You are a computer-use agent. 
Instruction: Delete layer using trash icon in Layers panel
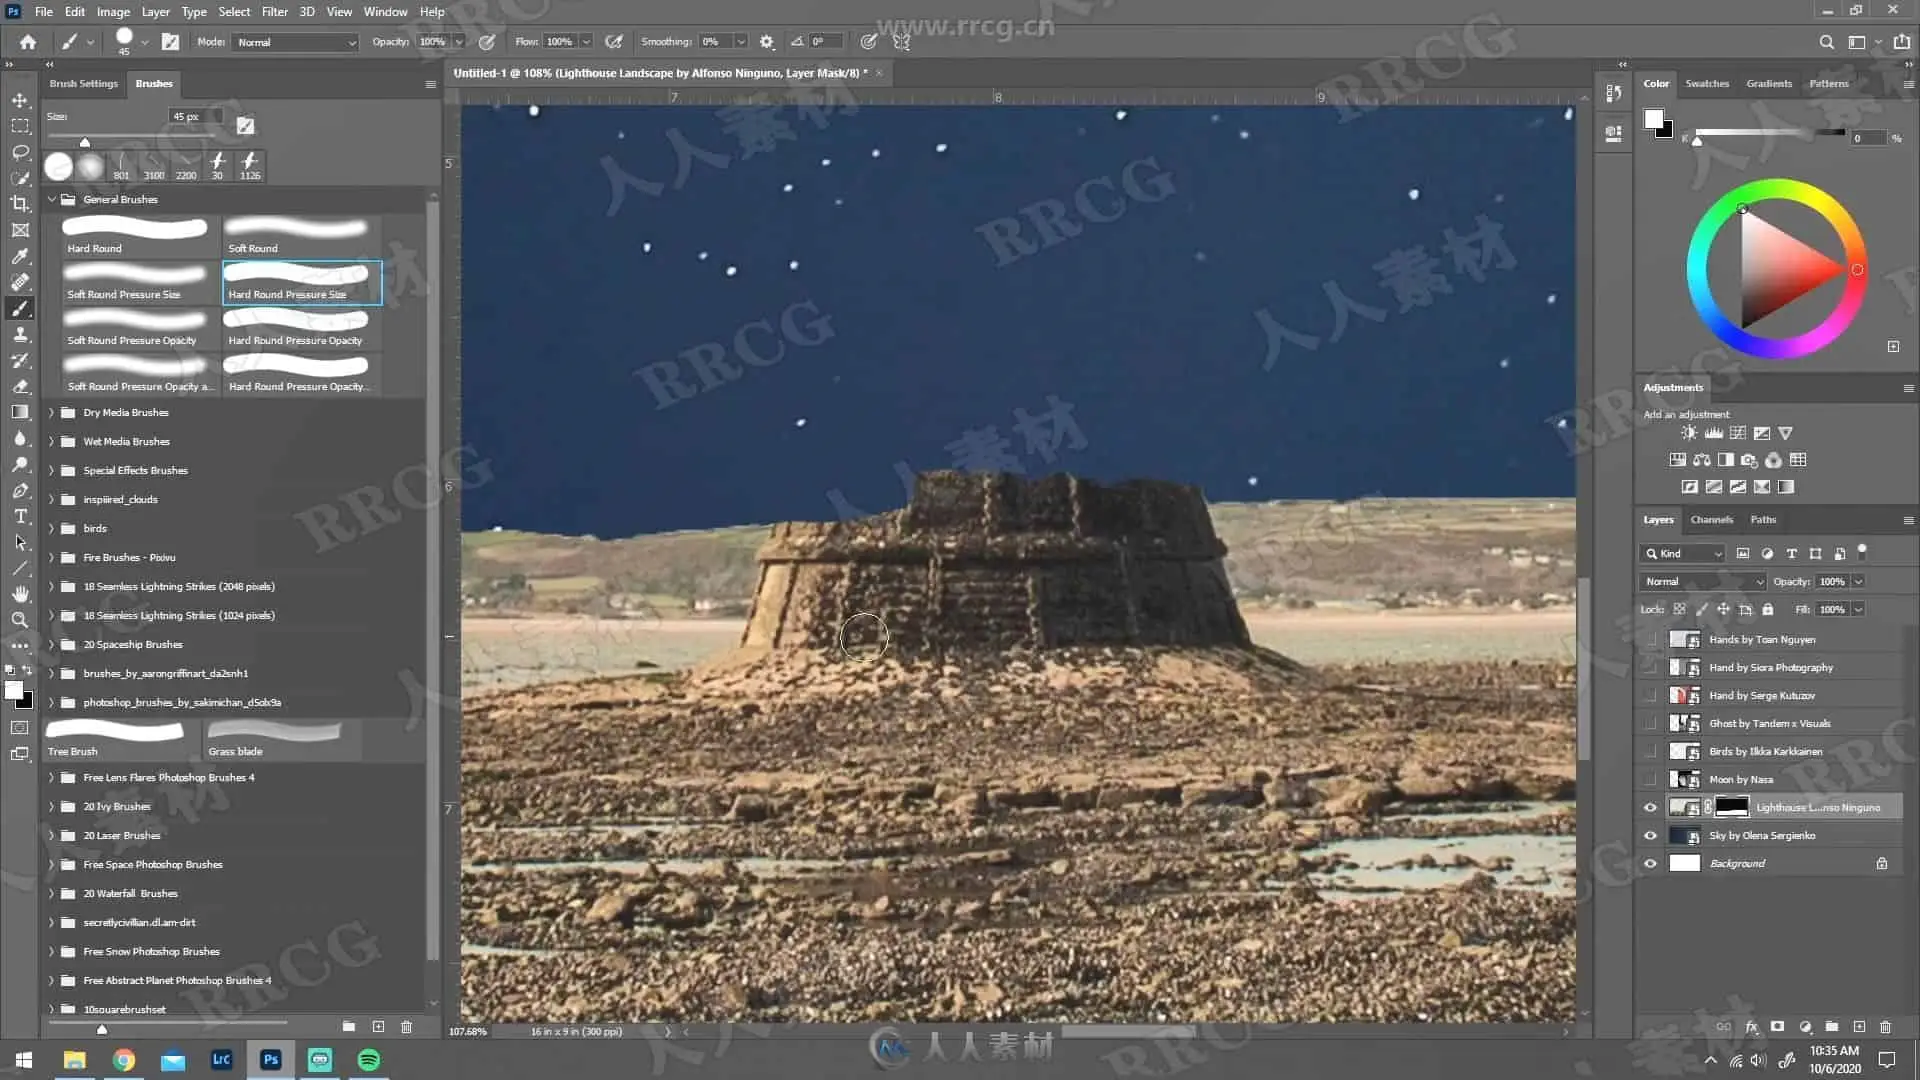point(1885,1026)
